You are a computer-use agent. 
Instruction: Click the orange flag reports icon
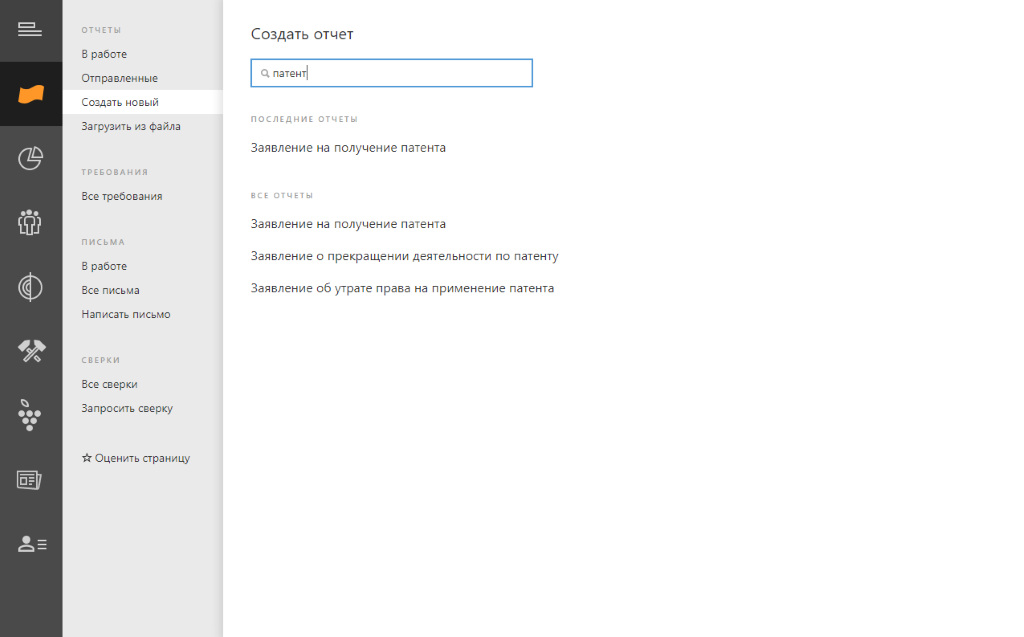[x=30, y=94]
